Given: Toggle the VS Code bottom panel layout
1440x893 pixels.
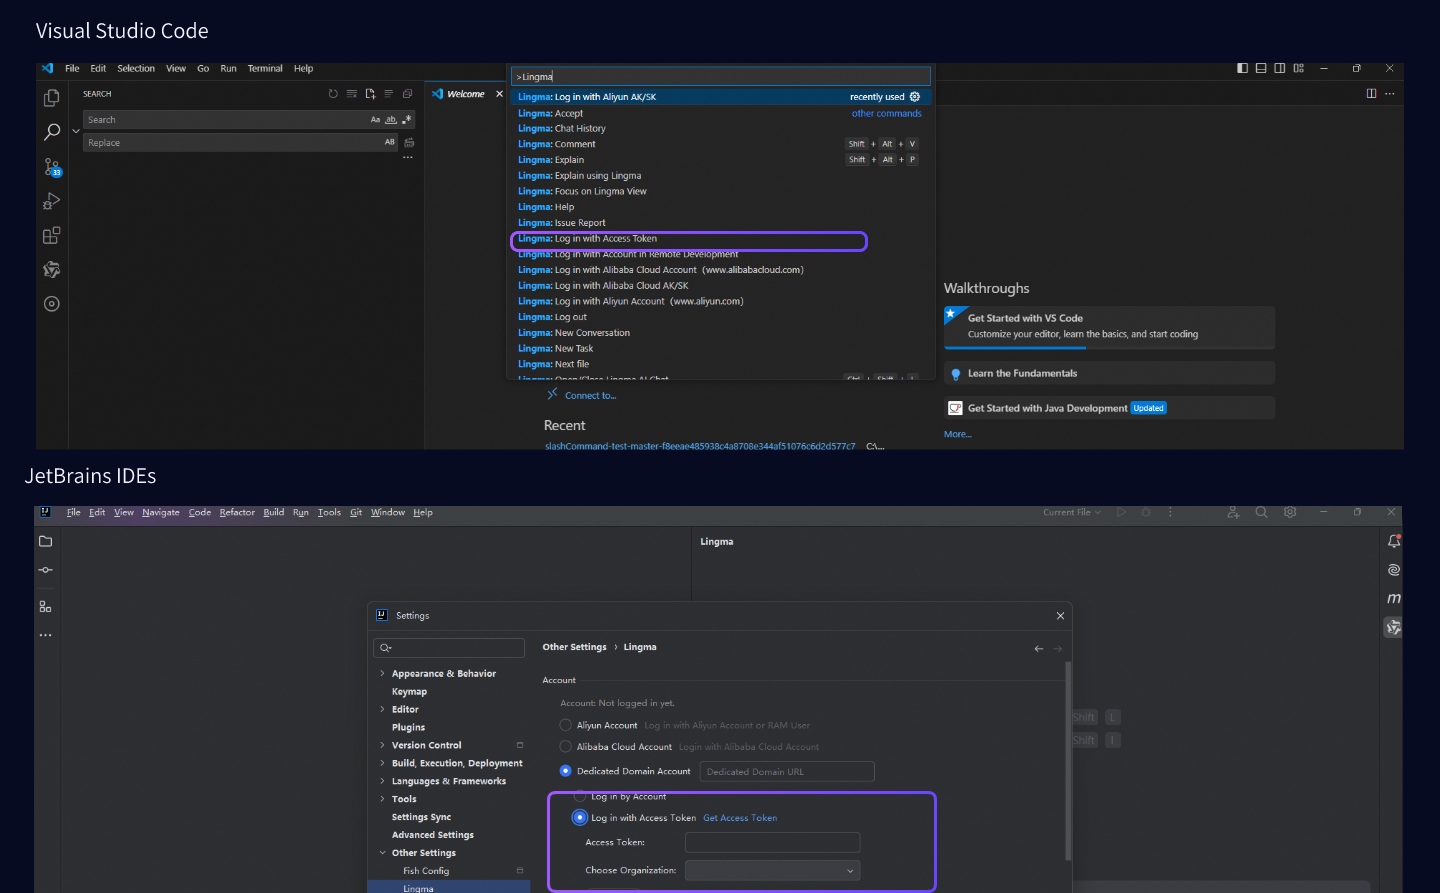Looking at the screenshot, I should pyautogui.click(x=1261, y=68).
